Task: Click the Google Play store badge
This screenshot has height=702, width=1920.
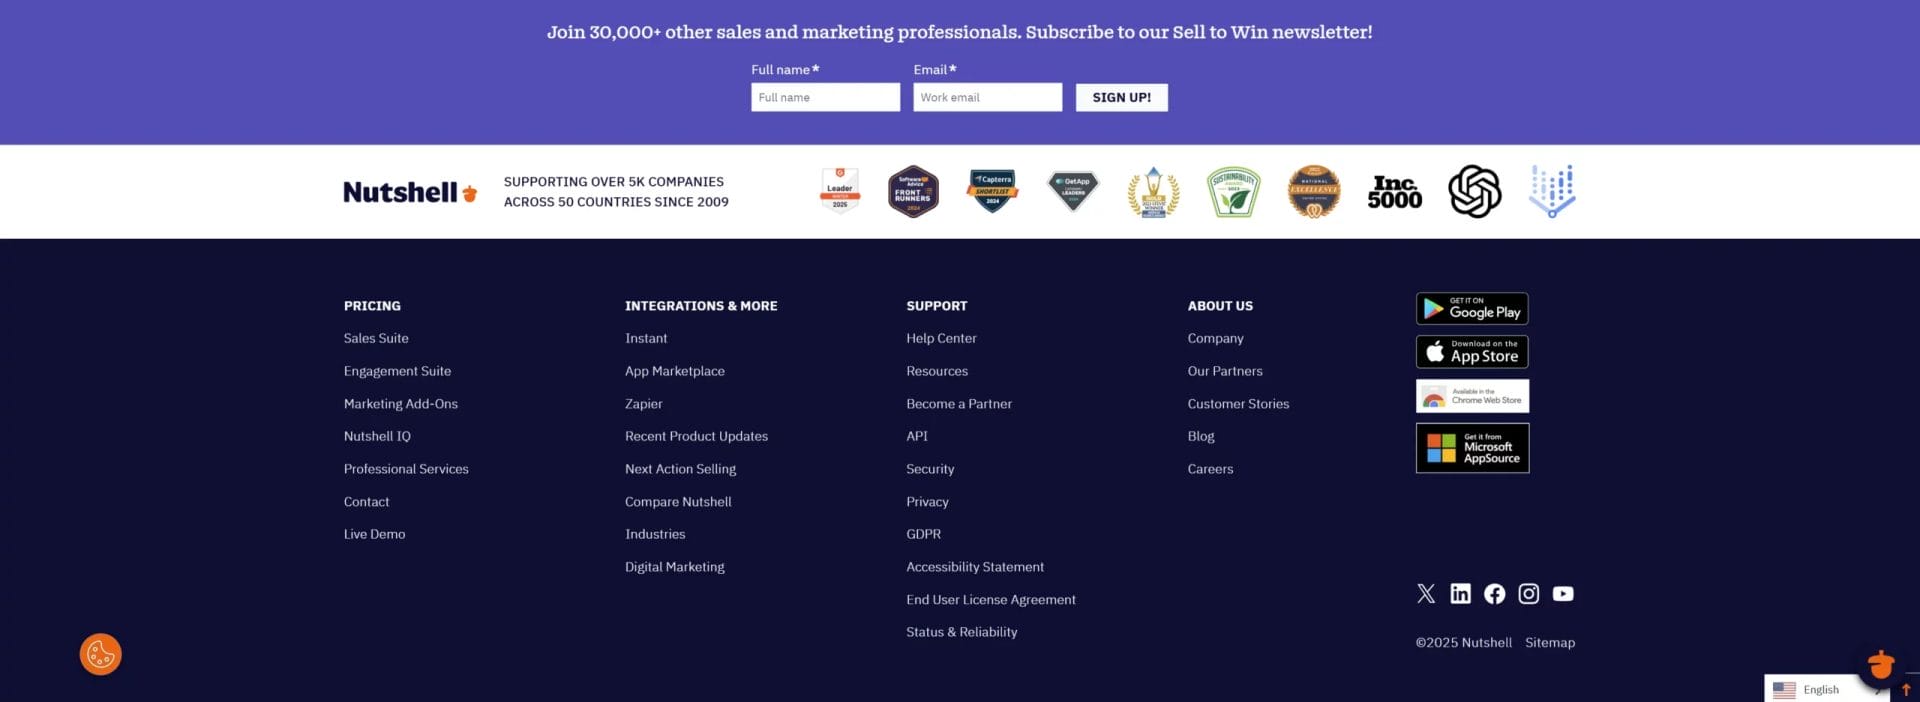Action: coord(1472,309)
